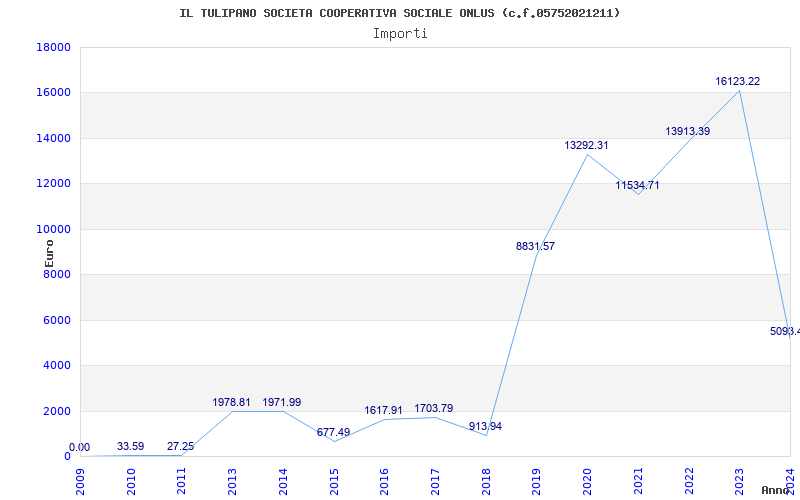Click the 12000 y-axis tick label
800x500 pixels.
pyautogui.click(x=53, y=184)
